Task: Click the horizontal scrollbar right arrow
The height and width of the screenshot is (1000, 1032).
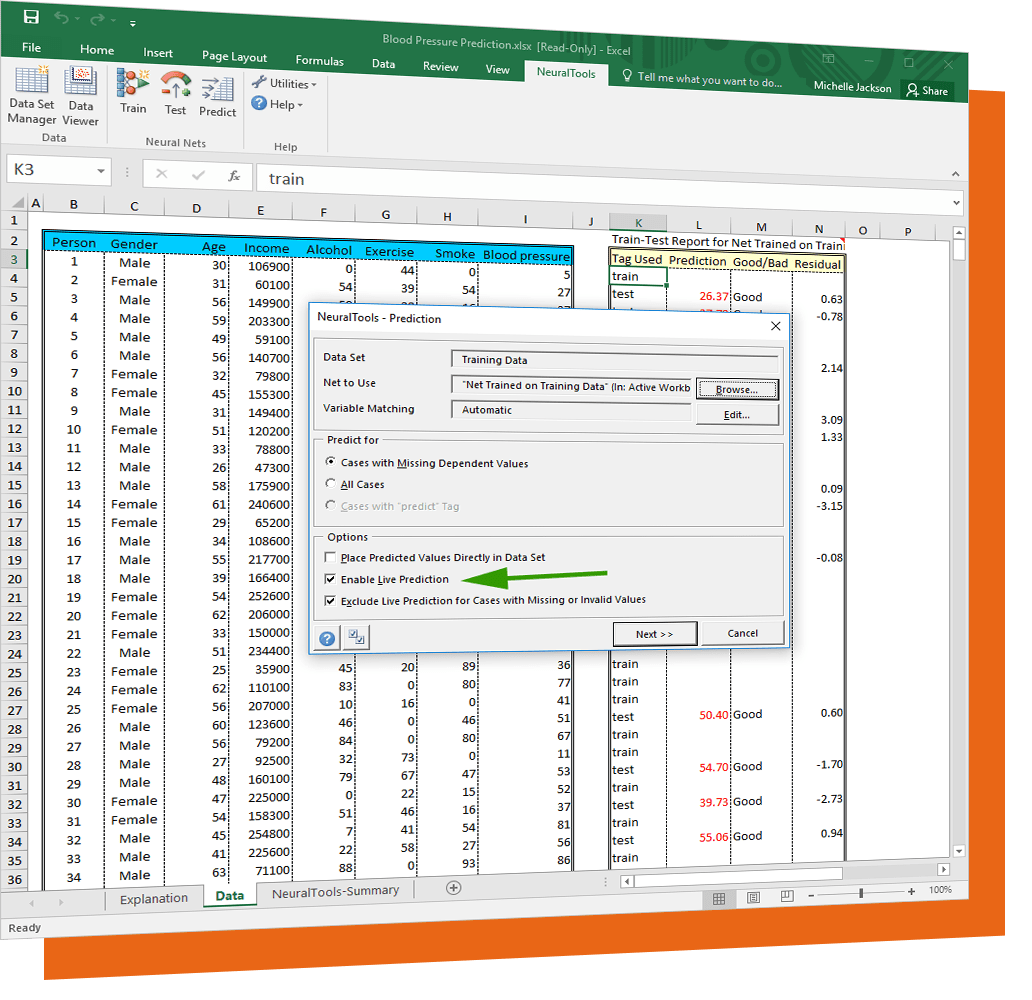Action: point(944,869)
